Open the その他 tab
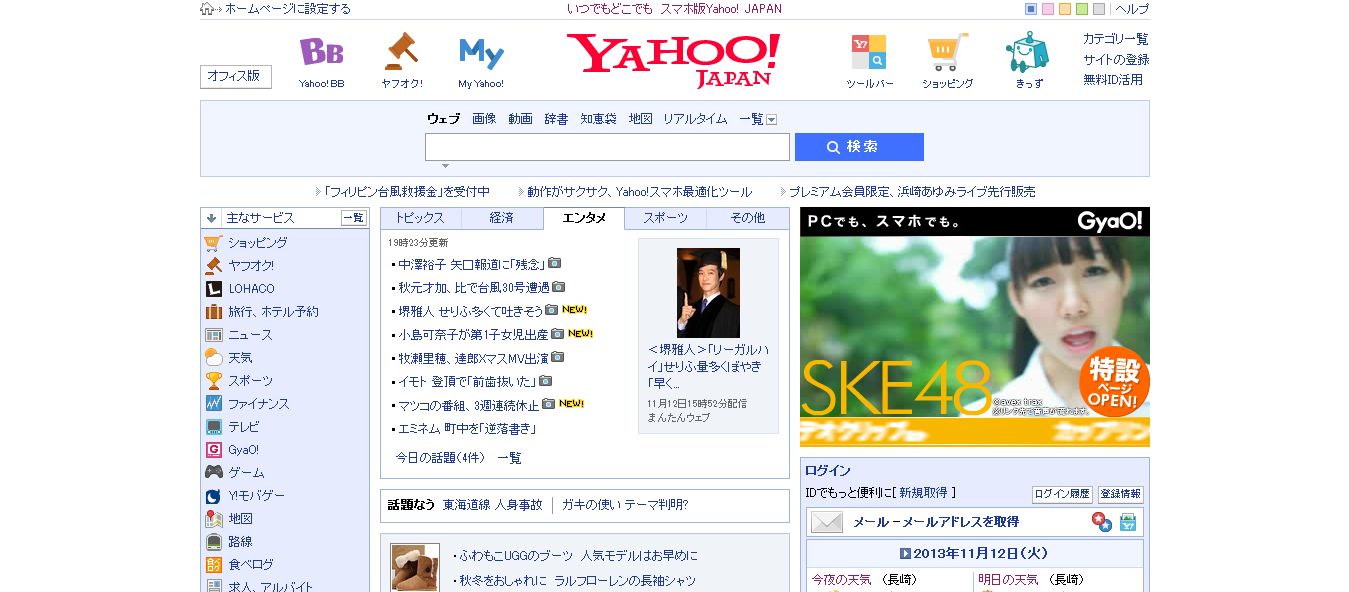Screen dimensions: 1349x592 [747, 218]
